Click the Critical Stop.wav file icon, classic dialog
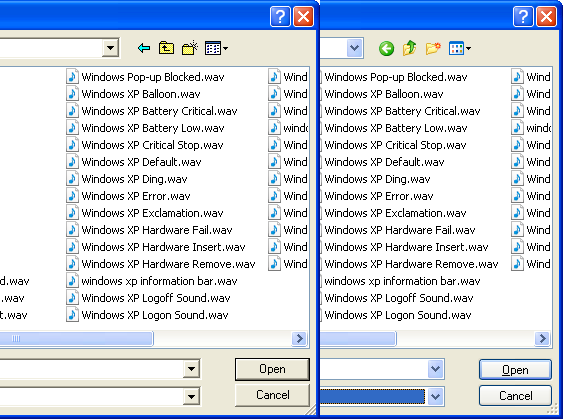 click(x=72, y=145)
